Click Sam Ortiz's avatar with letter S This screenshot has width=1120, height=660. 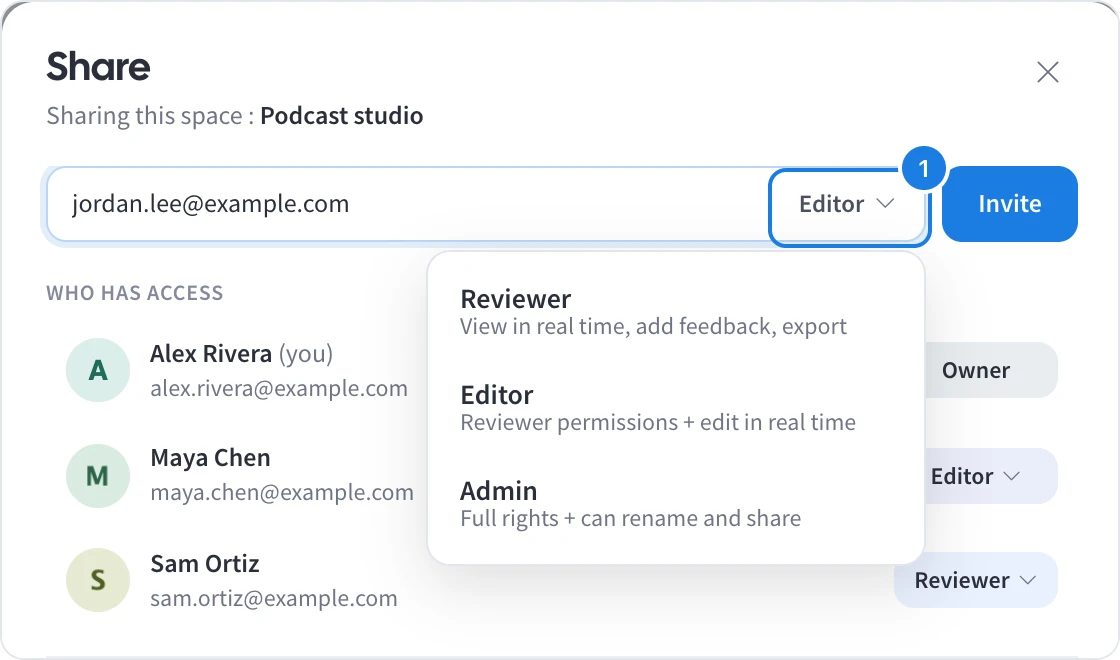coord(98,580)
